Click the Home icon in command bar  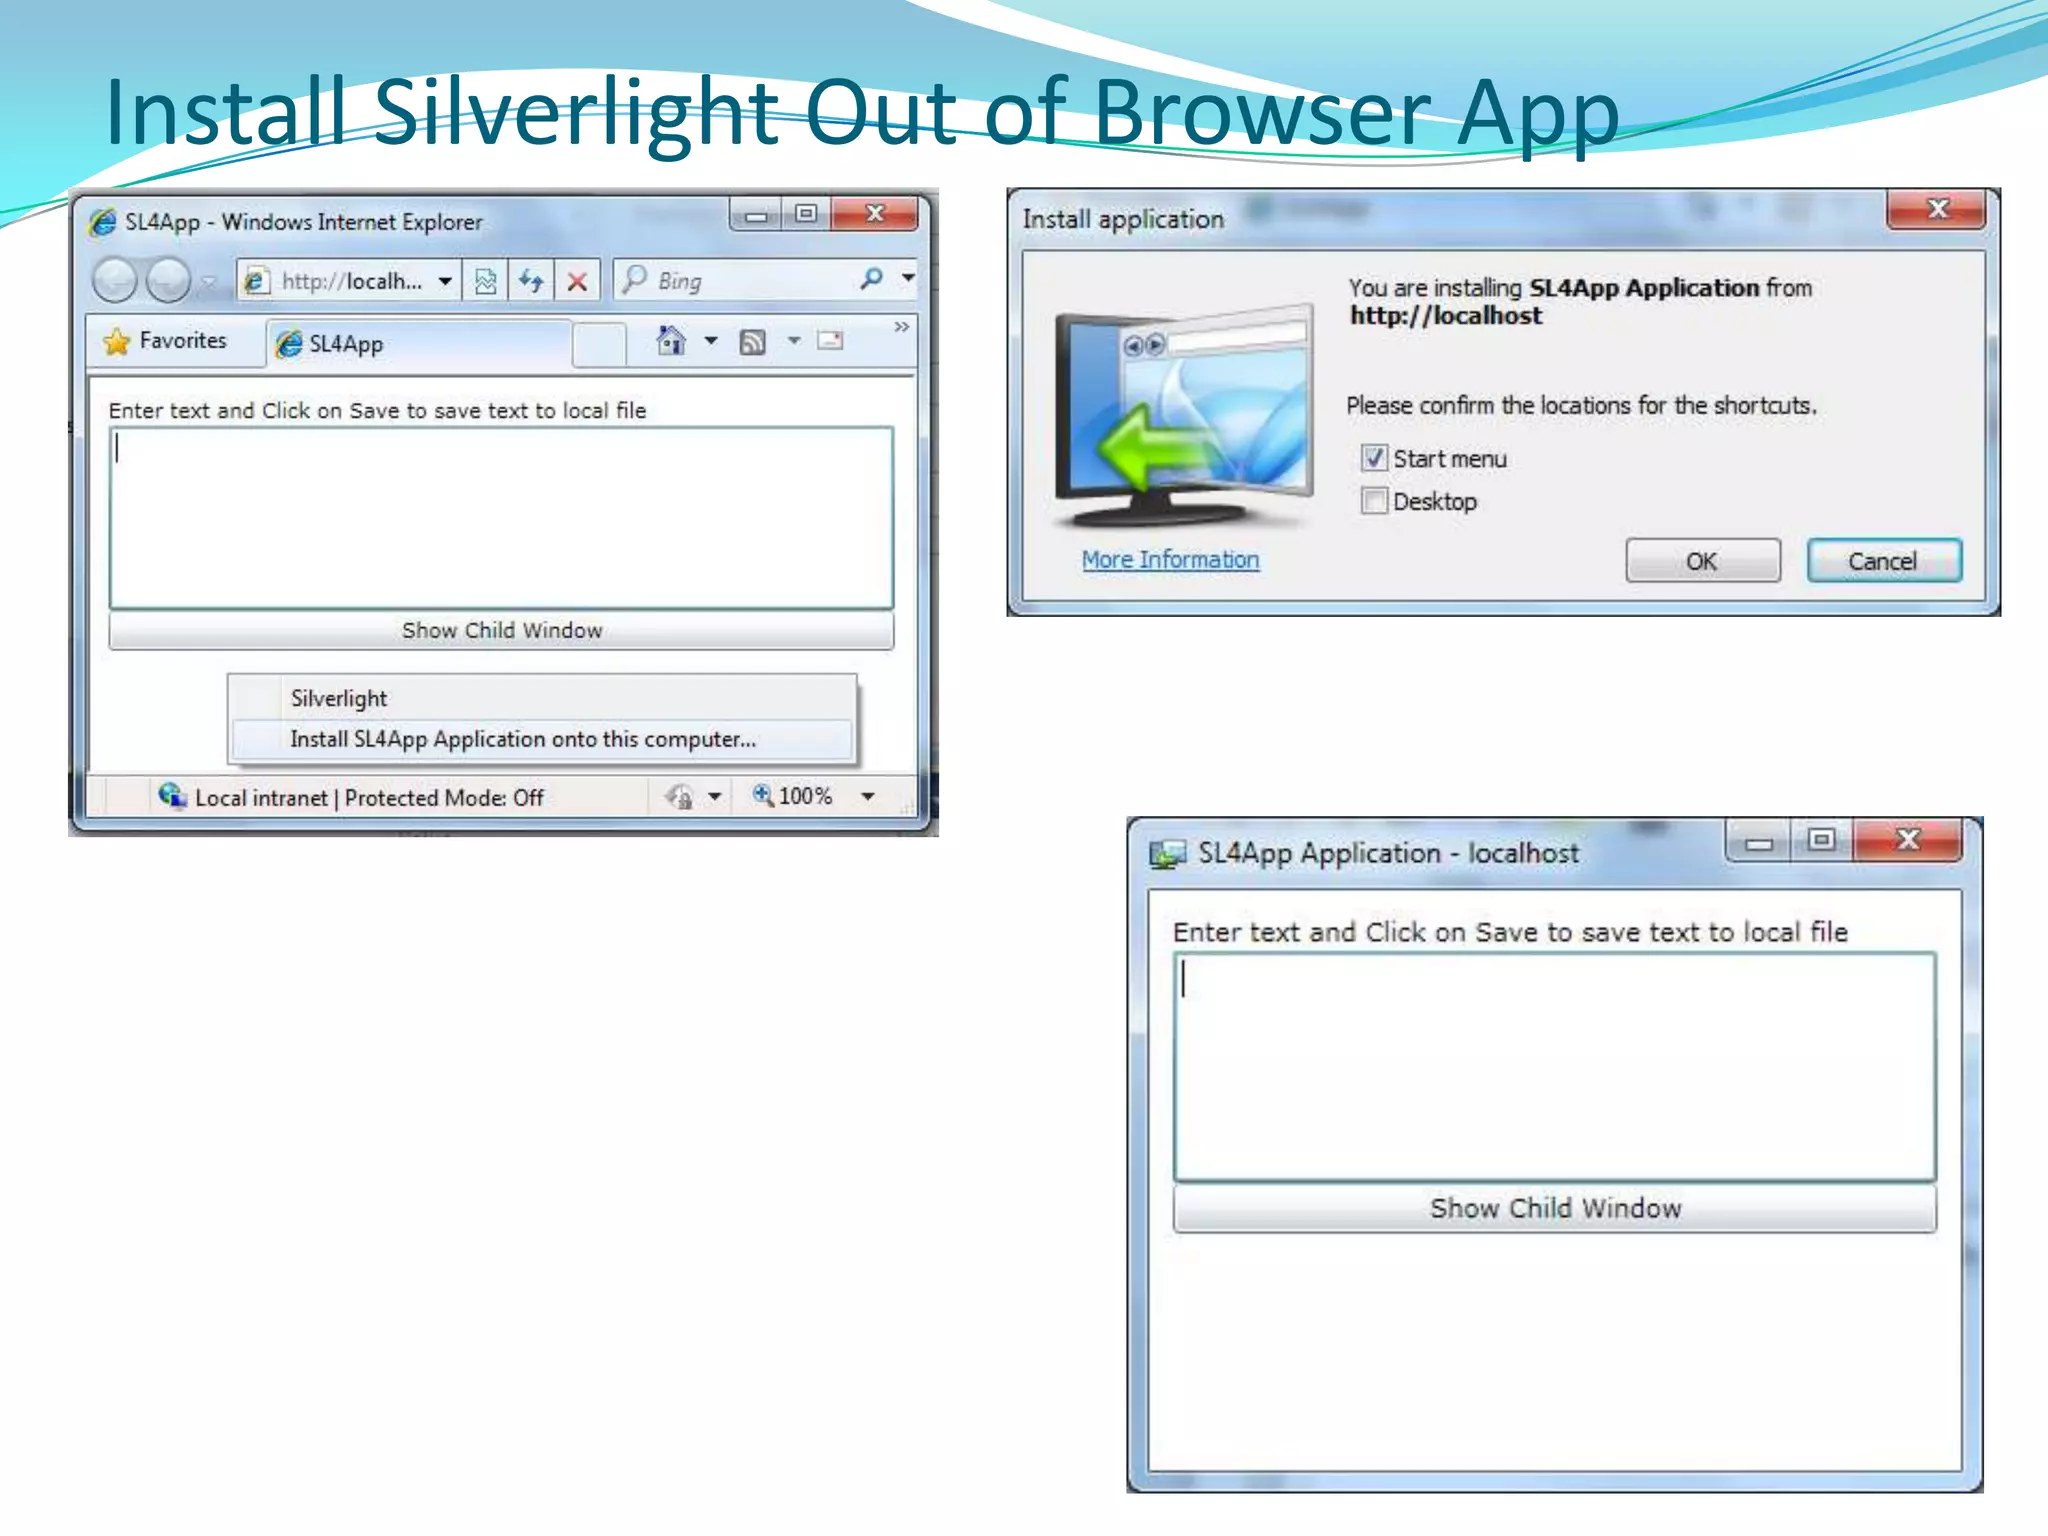[x=670, y=341]
